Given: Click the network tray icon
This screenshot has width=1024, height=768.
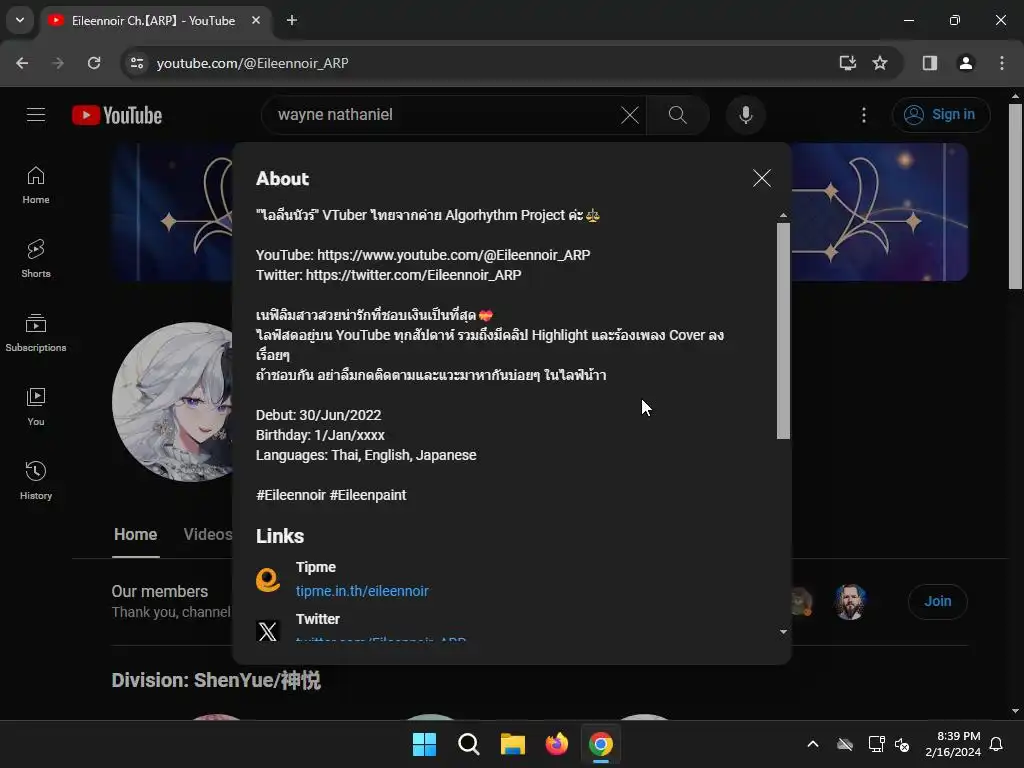Looking at the screenshot, I should click(876, 744).
